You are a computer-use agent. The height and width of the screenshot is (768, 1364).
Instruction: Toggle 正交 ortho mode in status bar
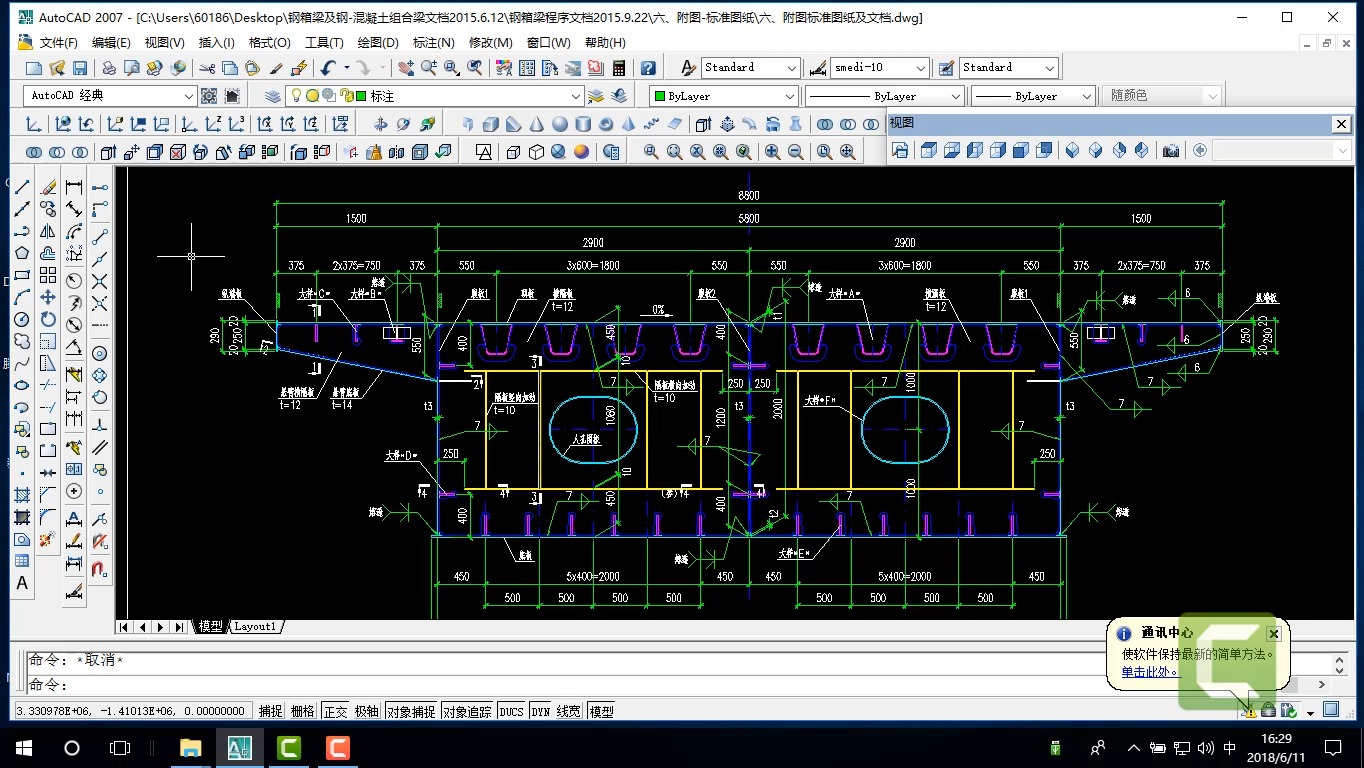pyautogui.click(x=335, y=711)
